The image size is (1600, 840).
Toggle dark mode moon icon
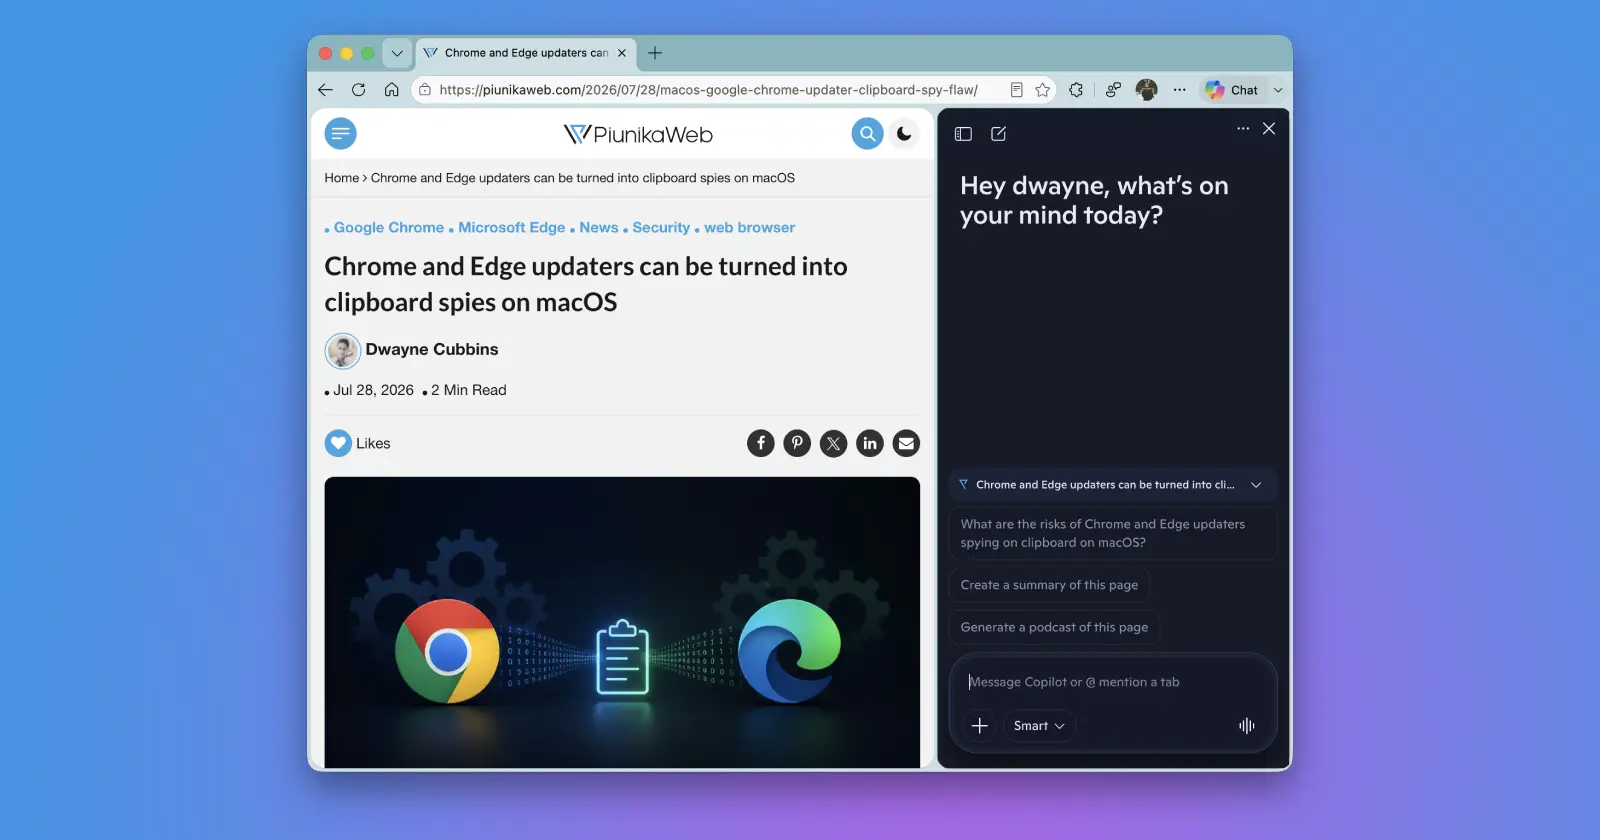[x=904, y=134]
